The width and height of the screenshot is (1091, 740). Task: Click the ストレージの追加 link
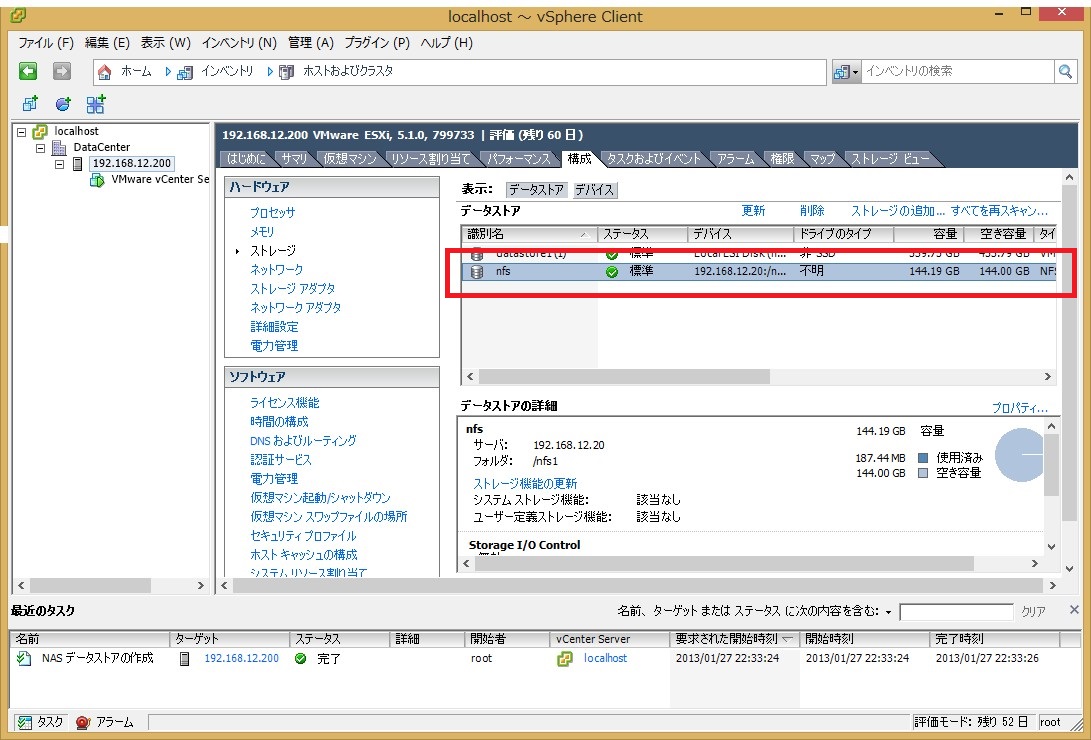coord(898,211)
